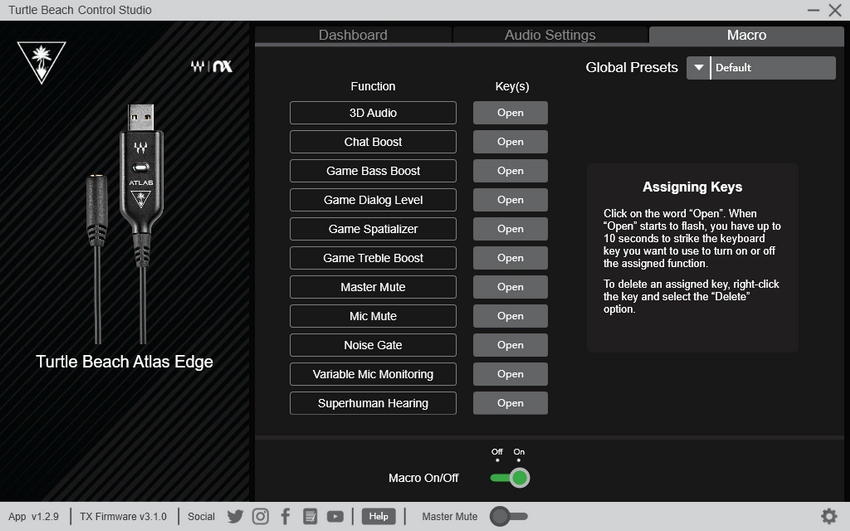This screenshot has width=850, height=531.
Task: Switch to the Audio Settings tab
Action: 550,35
